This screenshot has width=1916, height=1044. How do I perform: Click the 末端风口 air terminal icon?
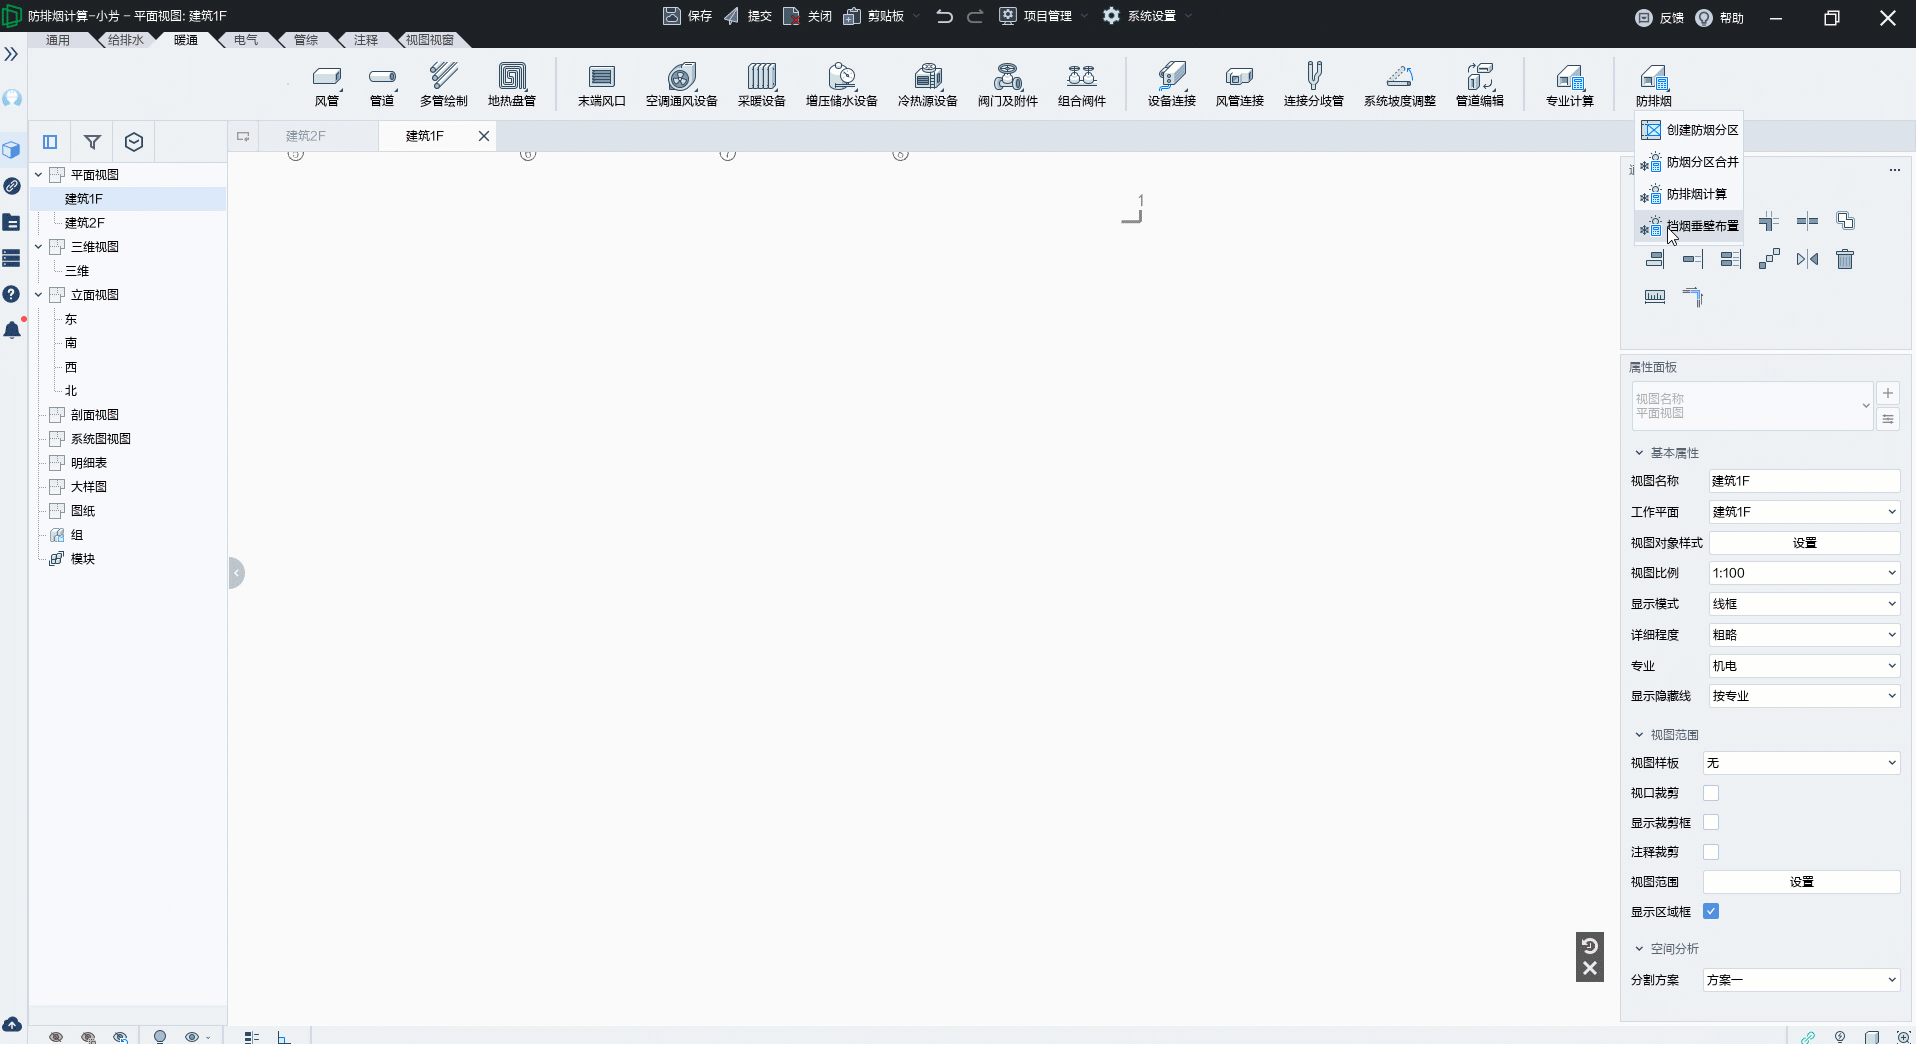point(601,84)
